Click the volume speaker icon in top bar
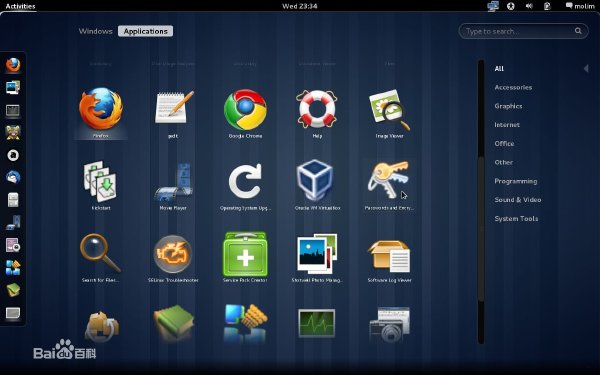The height and width of the screenshot is (375, 600). [529, 6]
